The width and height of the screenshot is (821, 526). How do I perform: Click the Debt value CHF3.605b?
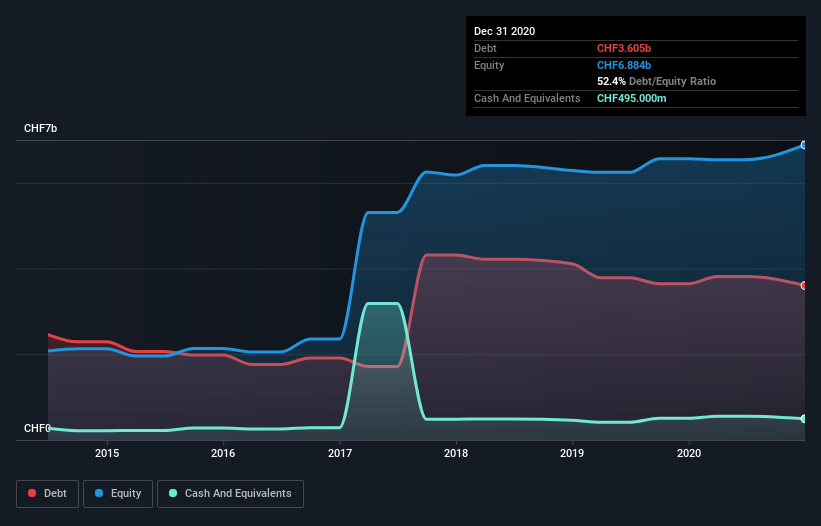[624, 48]
